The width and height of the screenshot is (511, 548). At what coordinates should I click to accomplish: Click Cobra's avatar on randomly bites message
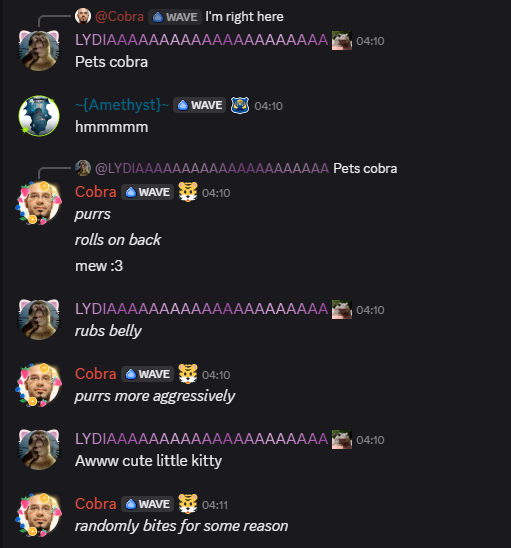click(39, 514)
